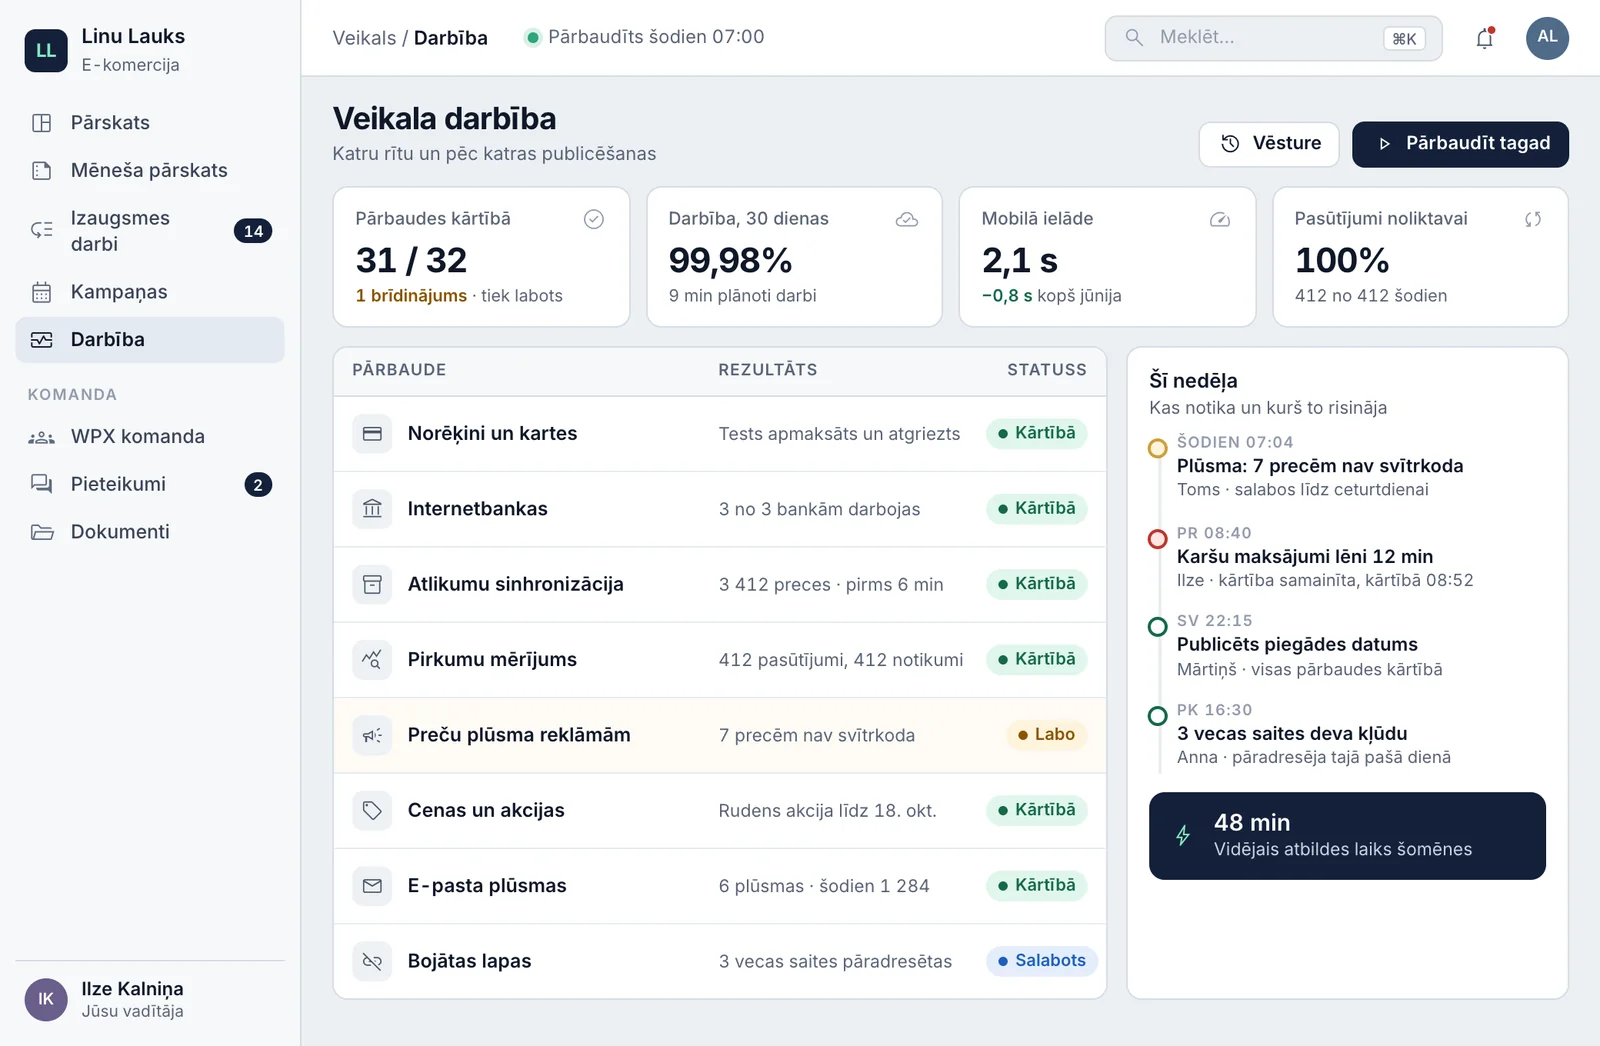Image resolution: width=1600 pixels, height=1046 pixels.
Task: Click the LL workspace logo
Action: pyautogui.click(x=46, y=50)
